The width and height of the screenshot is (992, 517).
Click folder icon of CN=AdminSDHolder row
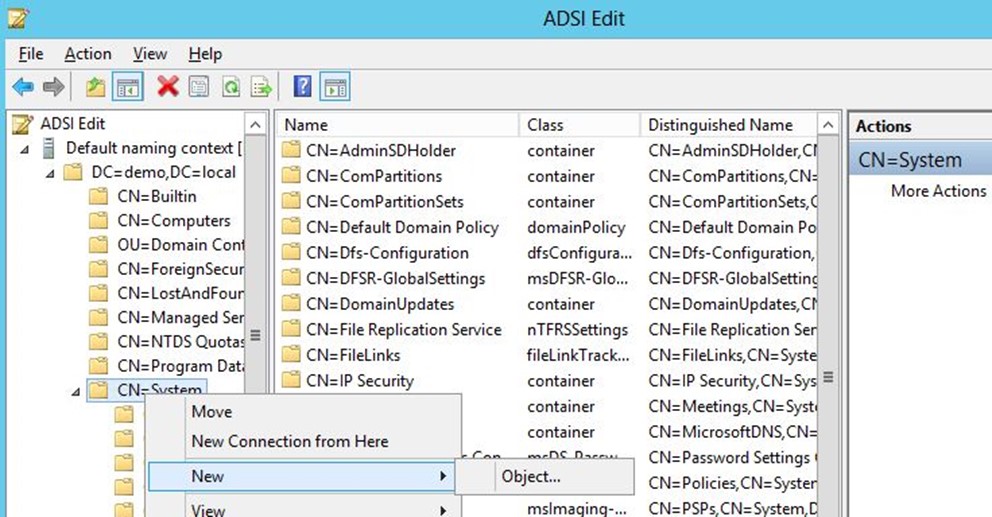click(x=291, y=151)
